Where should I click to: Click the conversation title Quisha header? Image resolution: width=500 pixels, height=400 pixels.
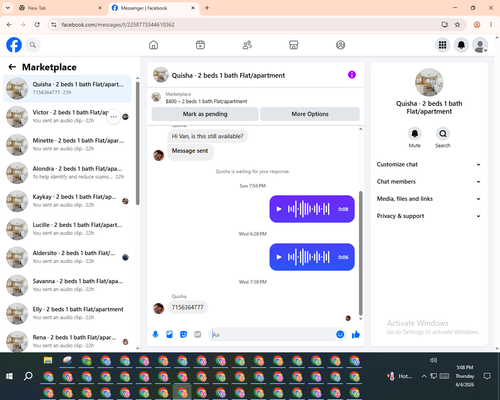228,75
